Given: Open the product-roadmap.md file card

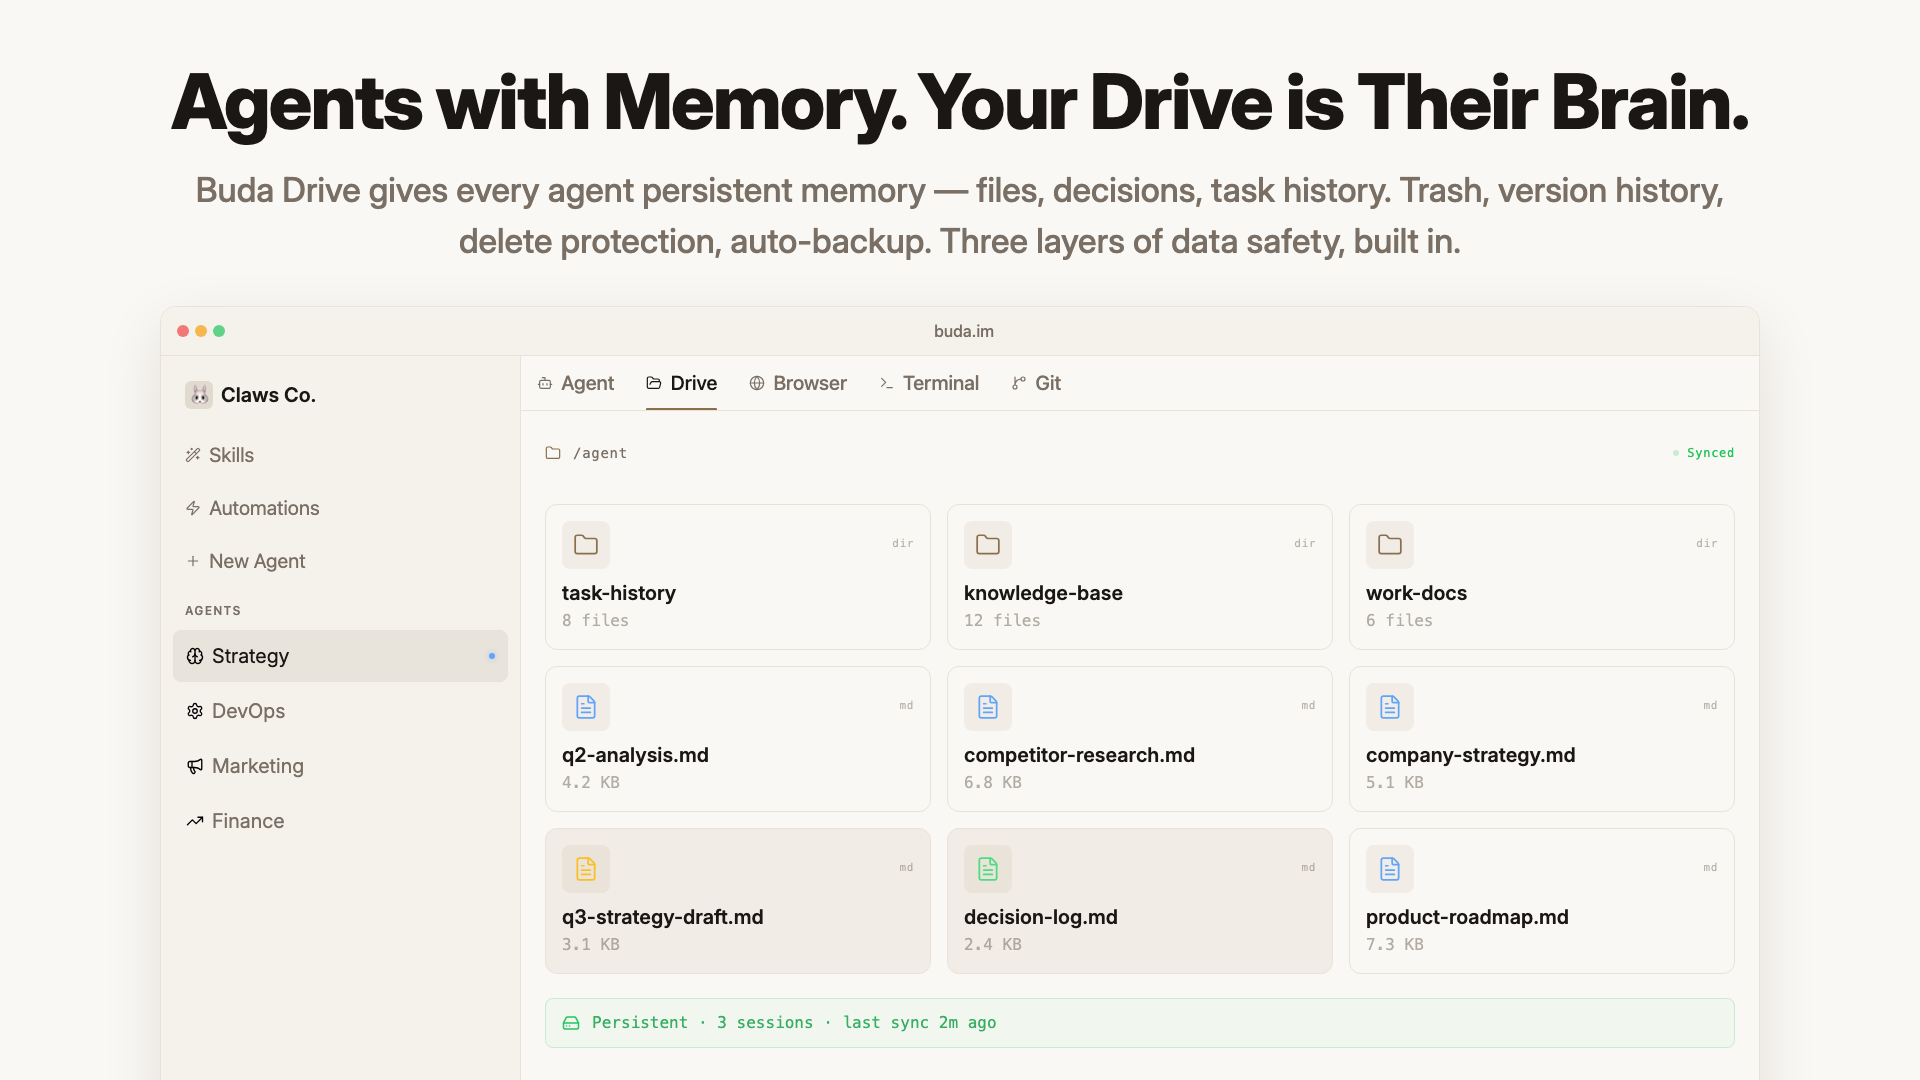Looking at the screenshot, I should pyautogui.click(x=1541, y=901).
